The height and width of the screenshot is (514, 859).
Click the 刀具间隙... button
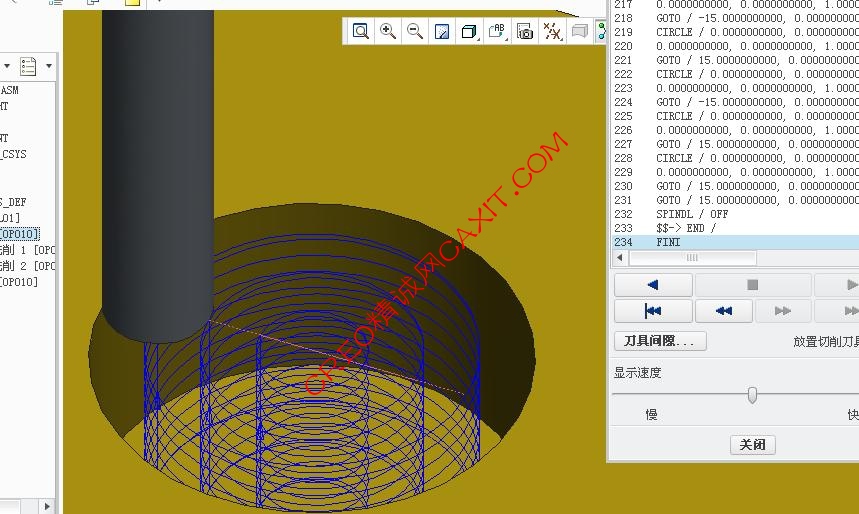pyautogui.click(x=660, y=341)
